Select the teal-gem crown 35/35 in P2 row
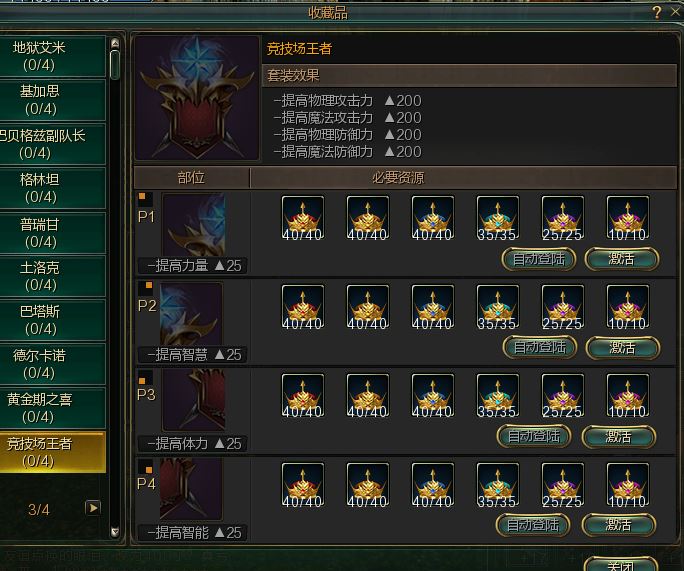Viewport: 684px width, 571px height. 498,307
